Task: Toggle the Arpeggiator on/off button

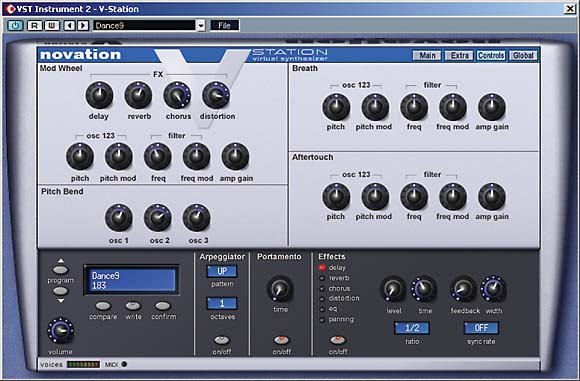Action: tap(222, 340)
